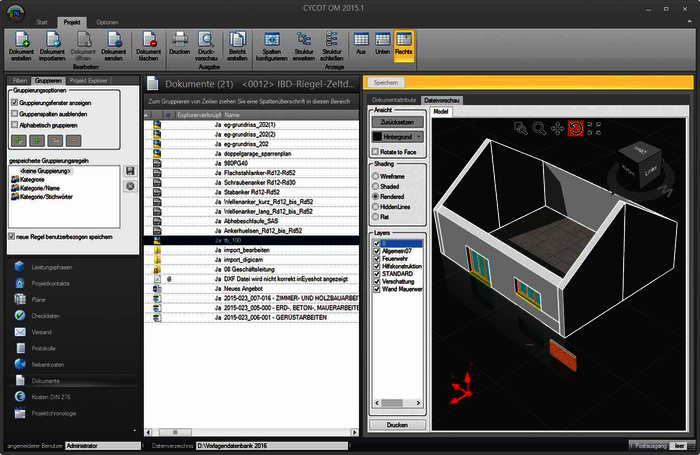This screenshot has height=455, width=700.
Task: Enable Gruppenspalten ausblenden checkbox
Action: click(x=14, y=113)
